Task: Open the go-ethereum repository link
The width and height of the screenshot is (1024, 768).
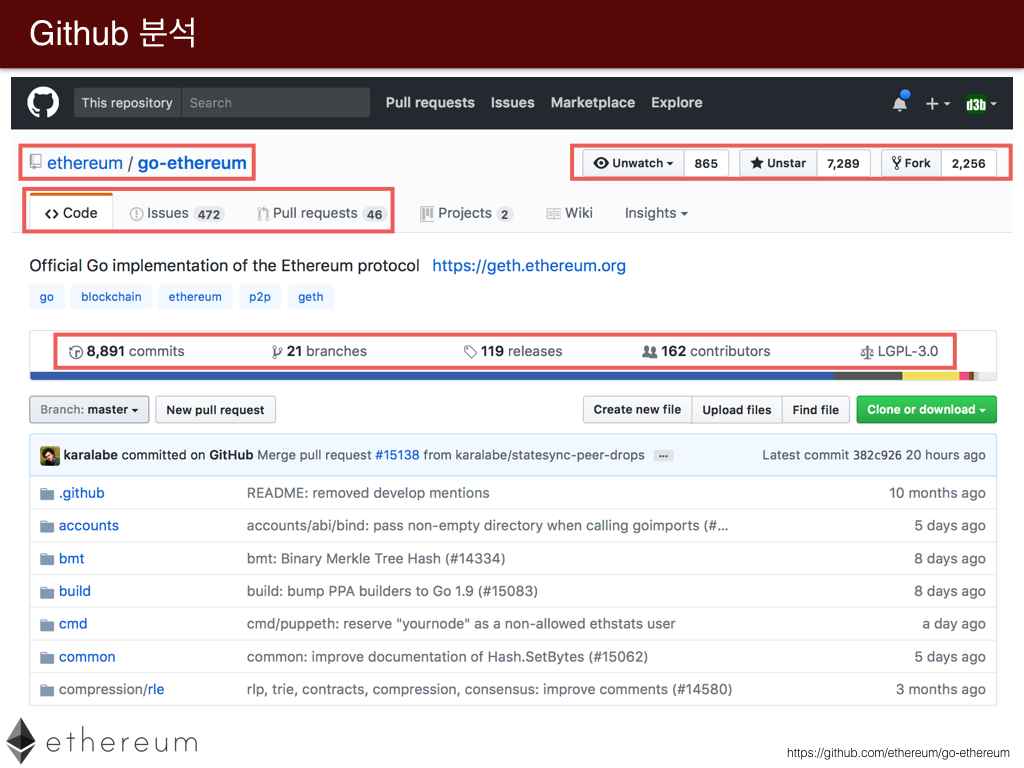Action: (192, 163)
